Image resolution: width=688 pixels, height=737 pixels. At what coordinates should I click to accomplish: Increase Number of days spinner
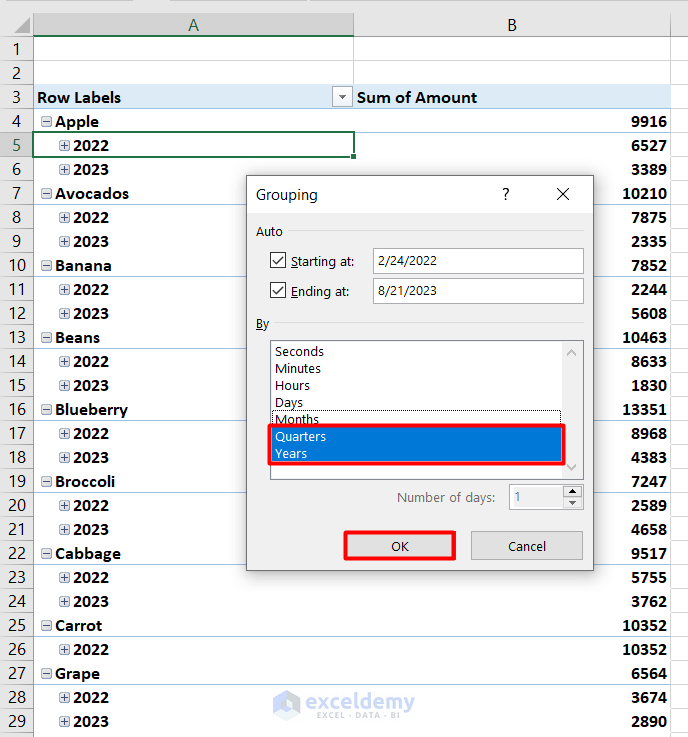pos(572,492)
